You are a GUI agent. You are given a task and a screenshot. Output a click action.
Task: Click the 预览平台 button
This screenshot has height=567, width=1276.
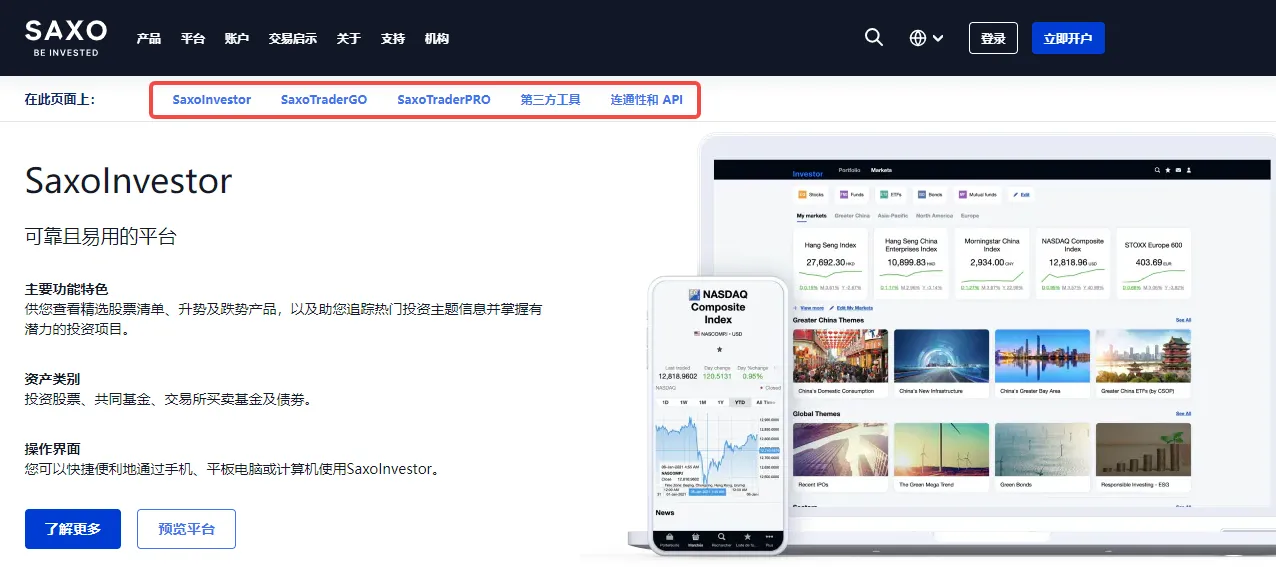coord(186,529)
